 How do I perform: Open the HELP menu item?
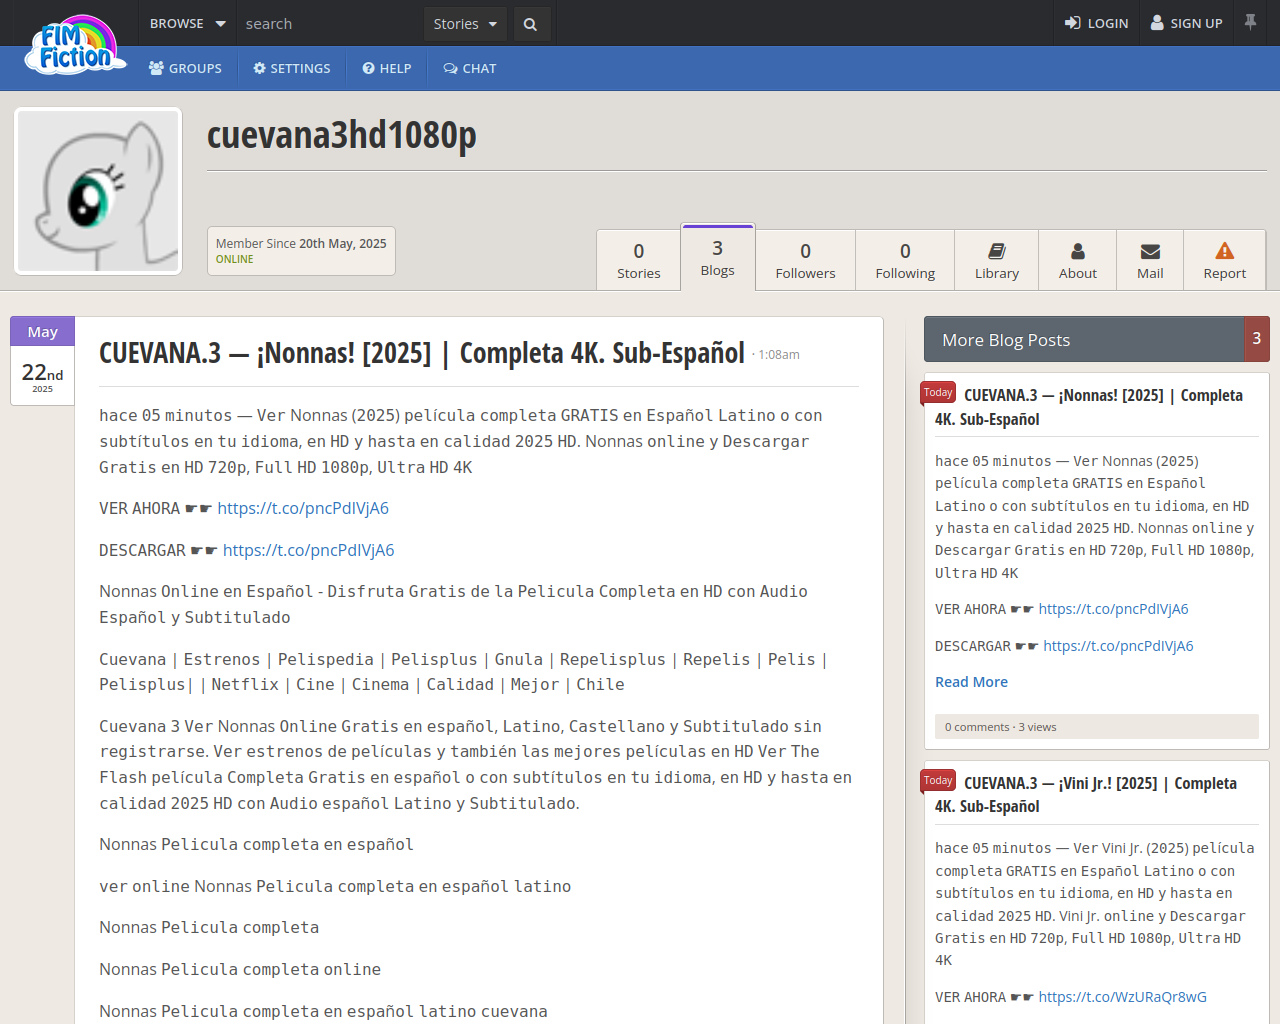pyautogui.click(x=387, y=68)
